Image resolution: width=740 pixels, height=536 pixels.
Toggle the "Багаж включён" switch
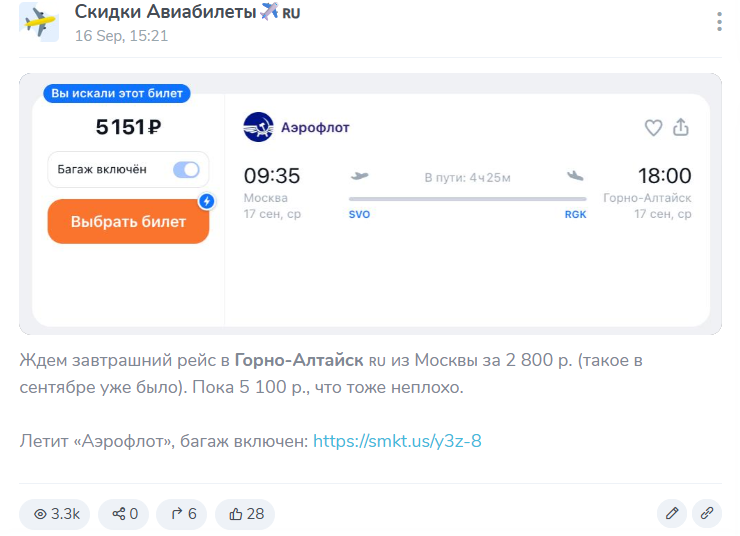(186, 170)
